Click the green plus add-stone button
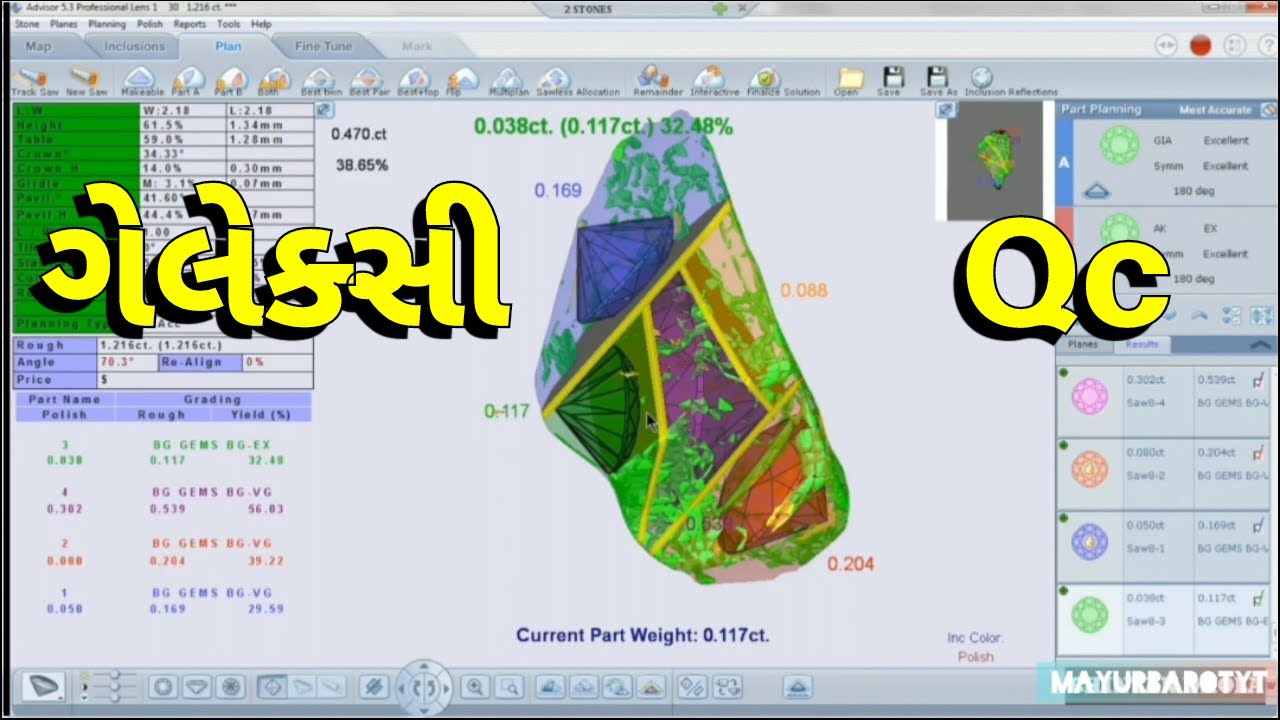 tap(719, 9)
